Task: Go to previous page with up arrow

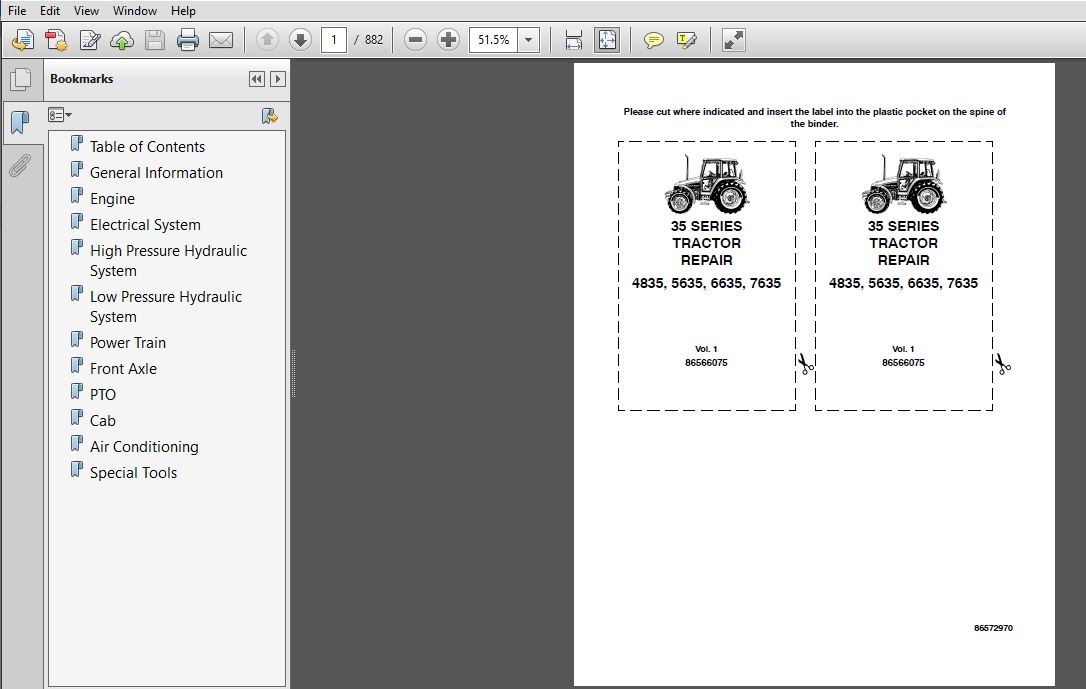Action: point(267,40)
